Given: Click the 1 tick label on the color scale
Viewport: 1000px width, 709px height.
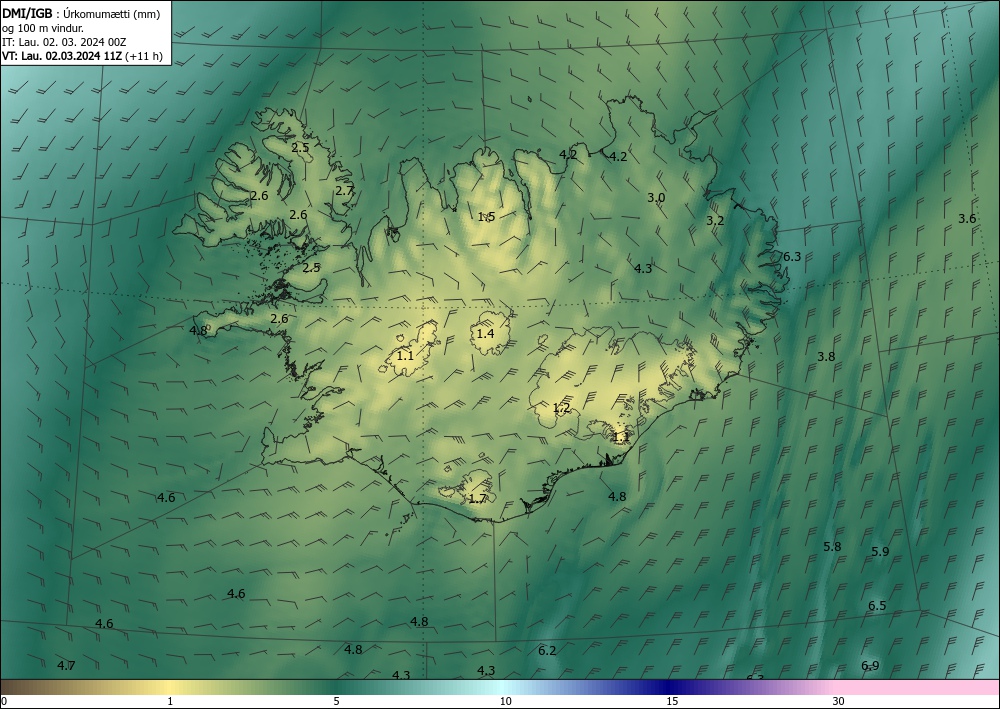Looking at the screenshot, I should [x=170, y=702].
